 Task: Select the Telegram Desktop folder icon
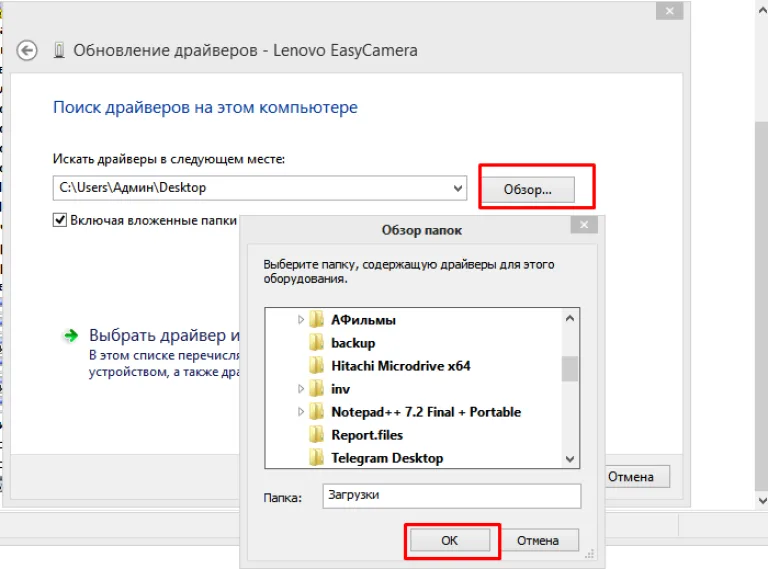coord(316,458)
